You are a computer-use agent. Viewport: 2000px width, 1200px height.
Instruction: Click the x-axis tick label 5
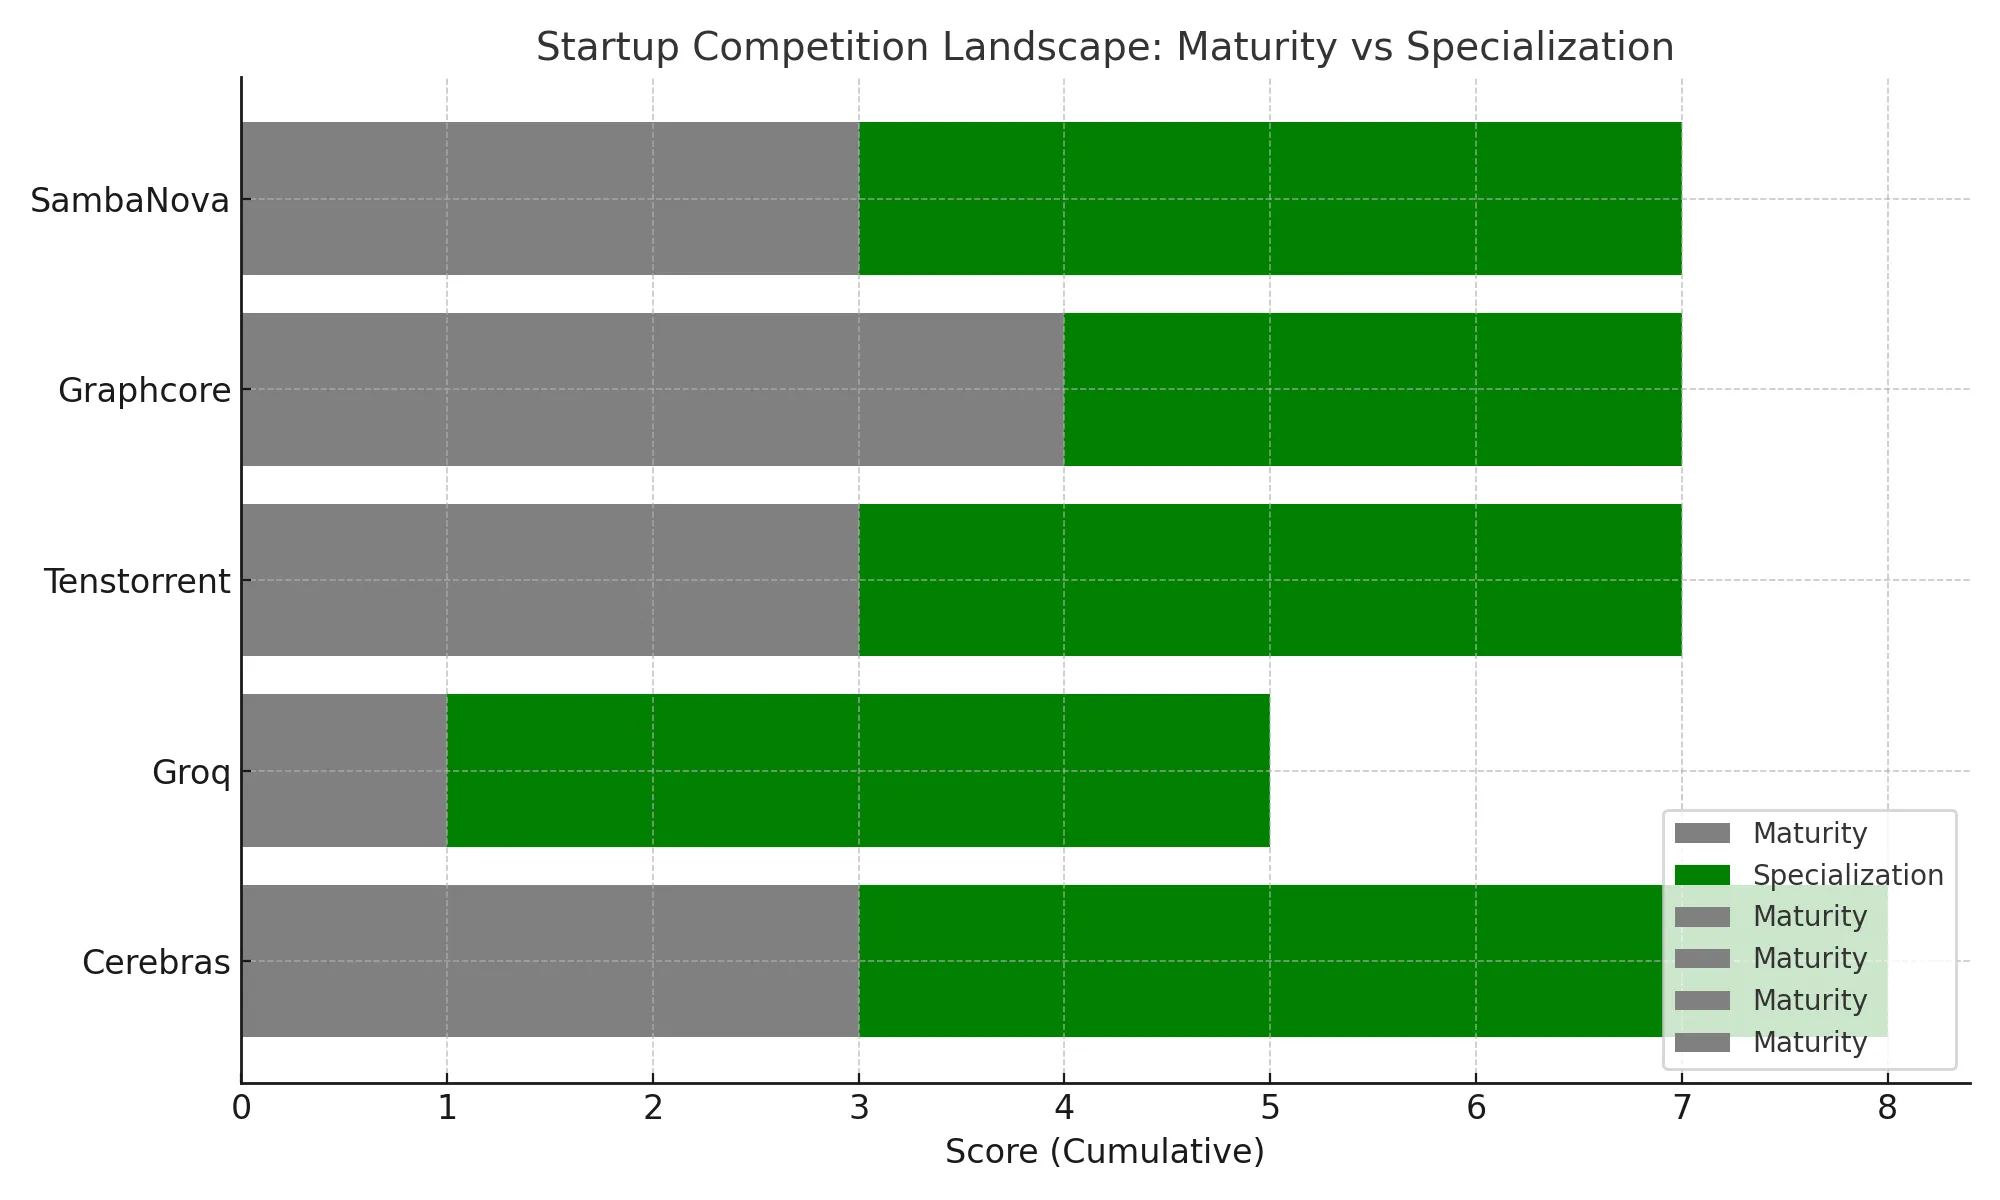point(1270,1109)
